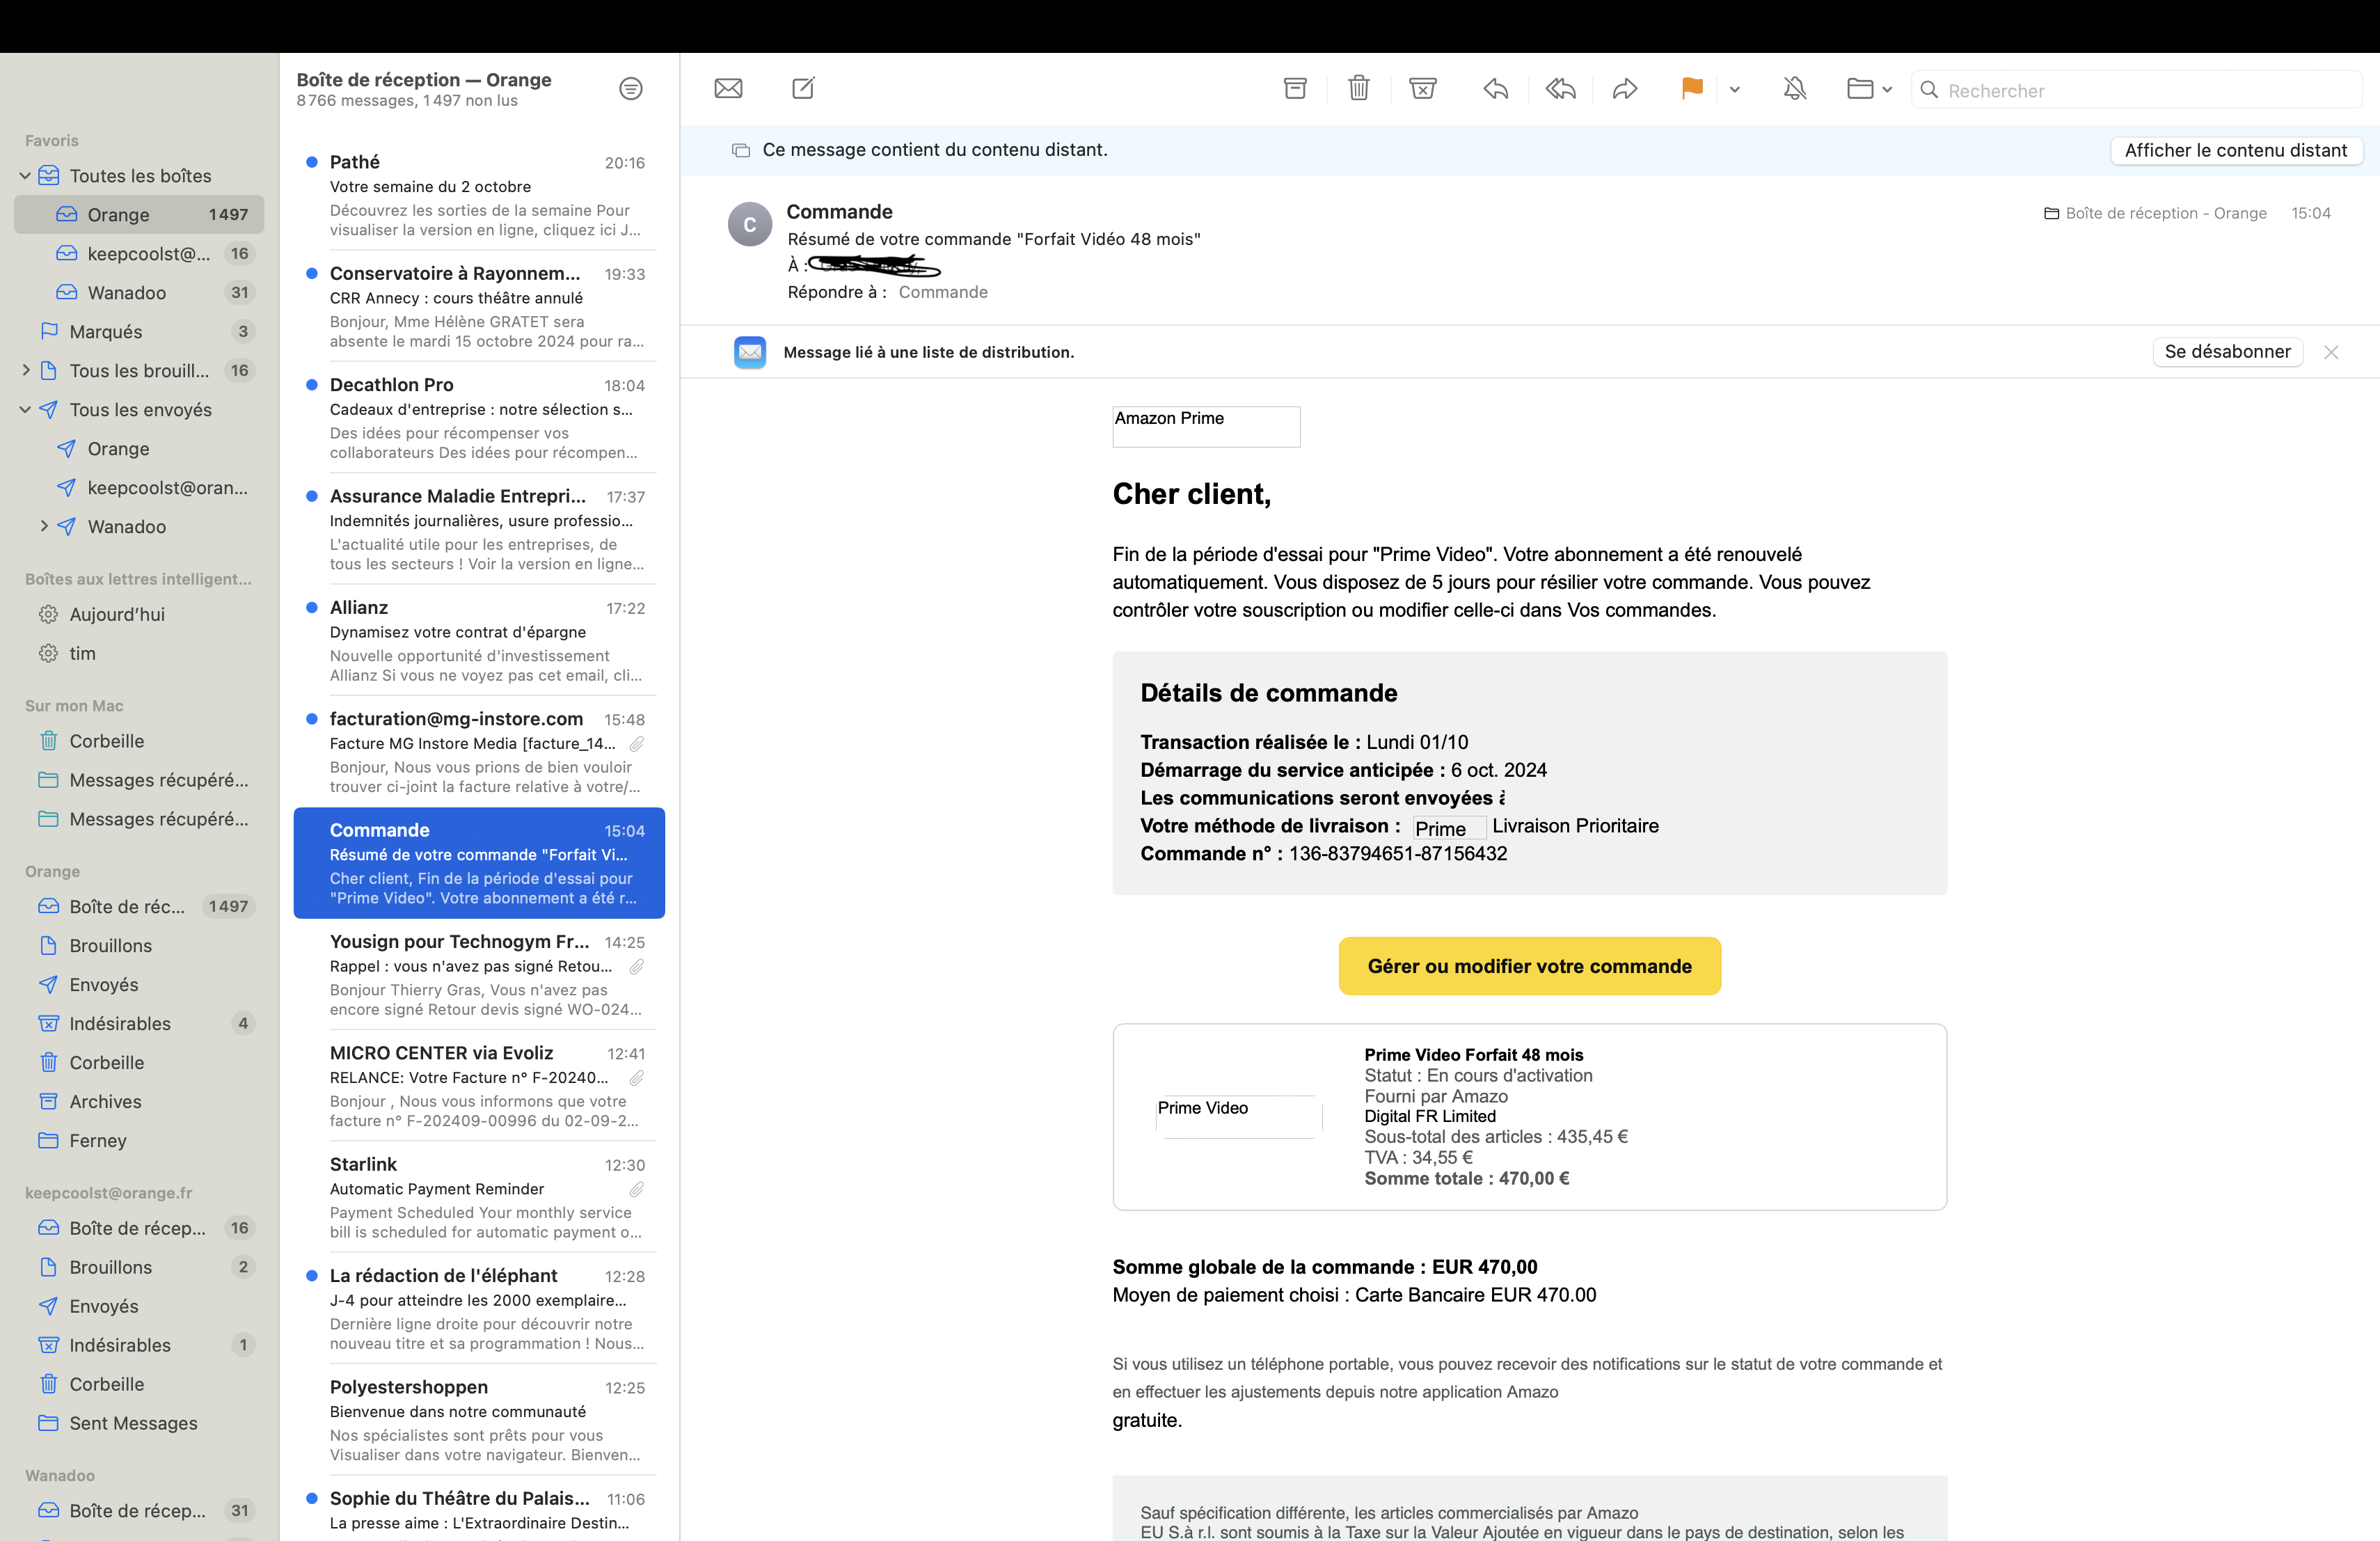Image resolution: width=2380 pixels, height=1541 pixels.
Task: Open Corbeille under Sur mon Mac
Action: pyautogui.click(x=139, y=741)
